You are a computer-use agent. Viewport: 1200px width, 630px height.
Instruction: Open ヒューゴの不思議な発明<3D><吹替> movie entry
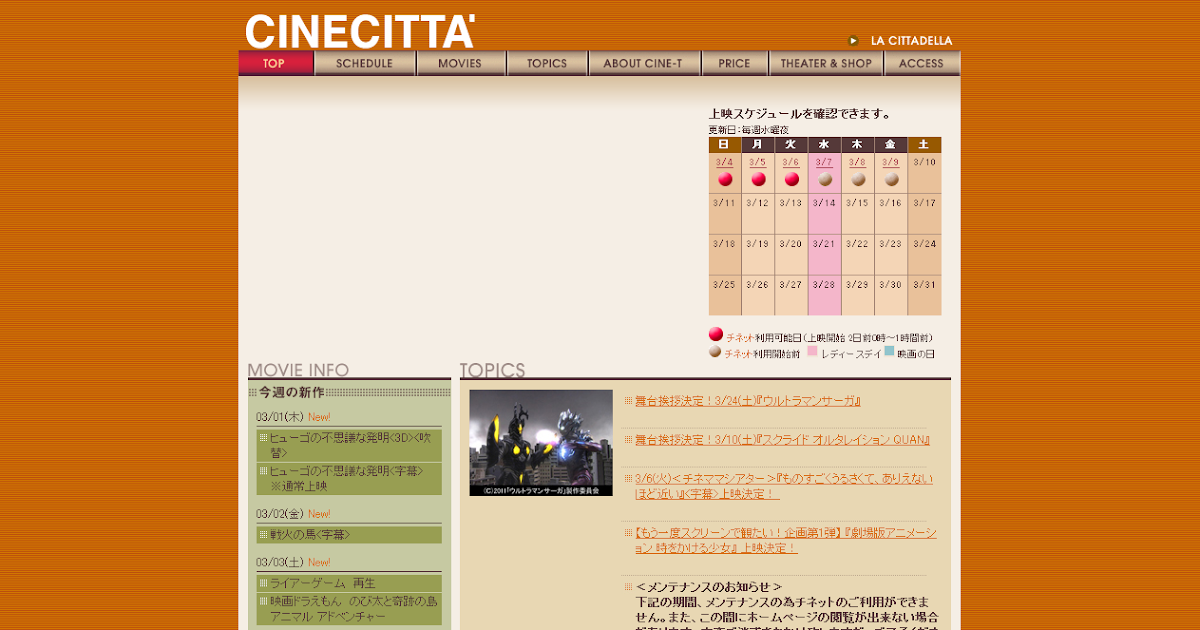(x=349, y=445)
